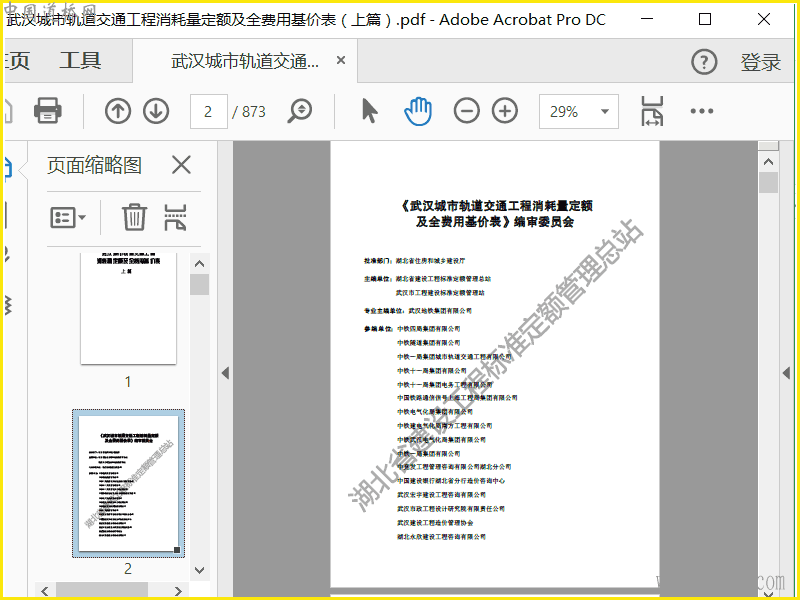Collapse the left navigation pane arrow
This screenshot has height=600, width=800.
tap(226, 373)
